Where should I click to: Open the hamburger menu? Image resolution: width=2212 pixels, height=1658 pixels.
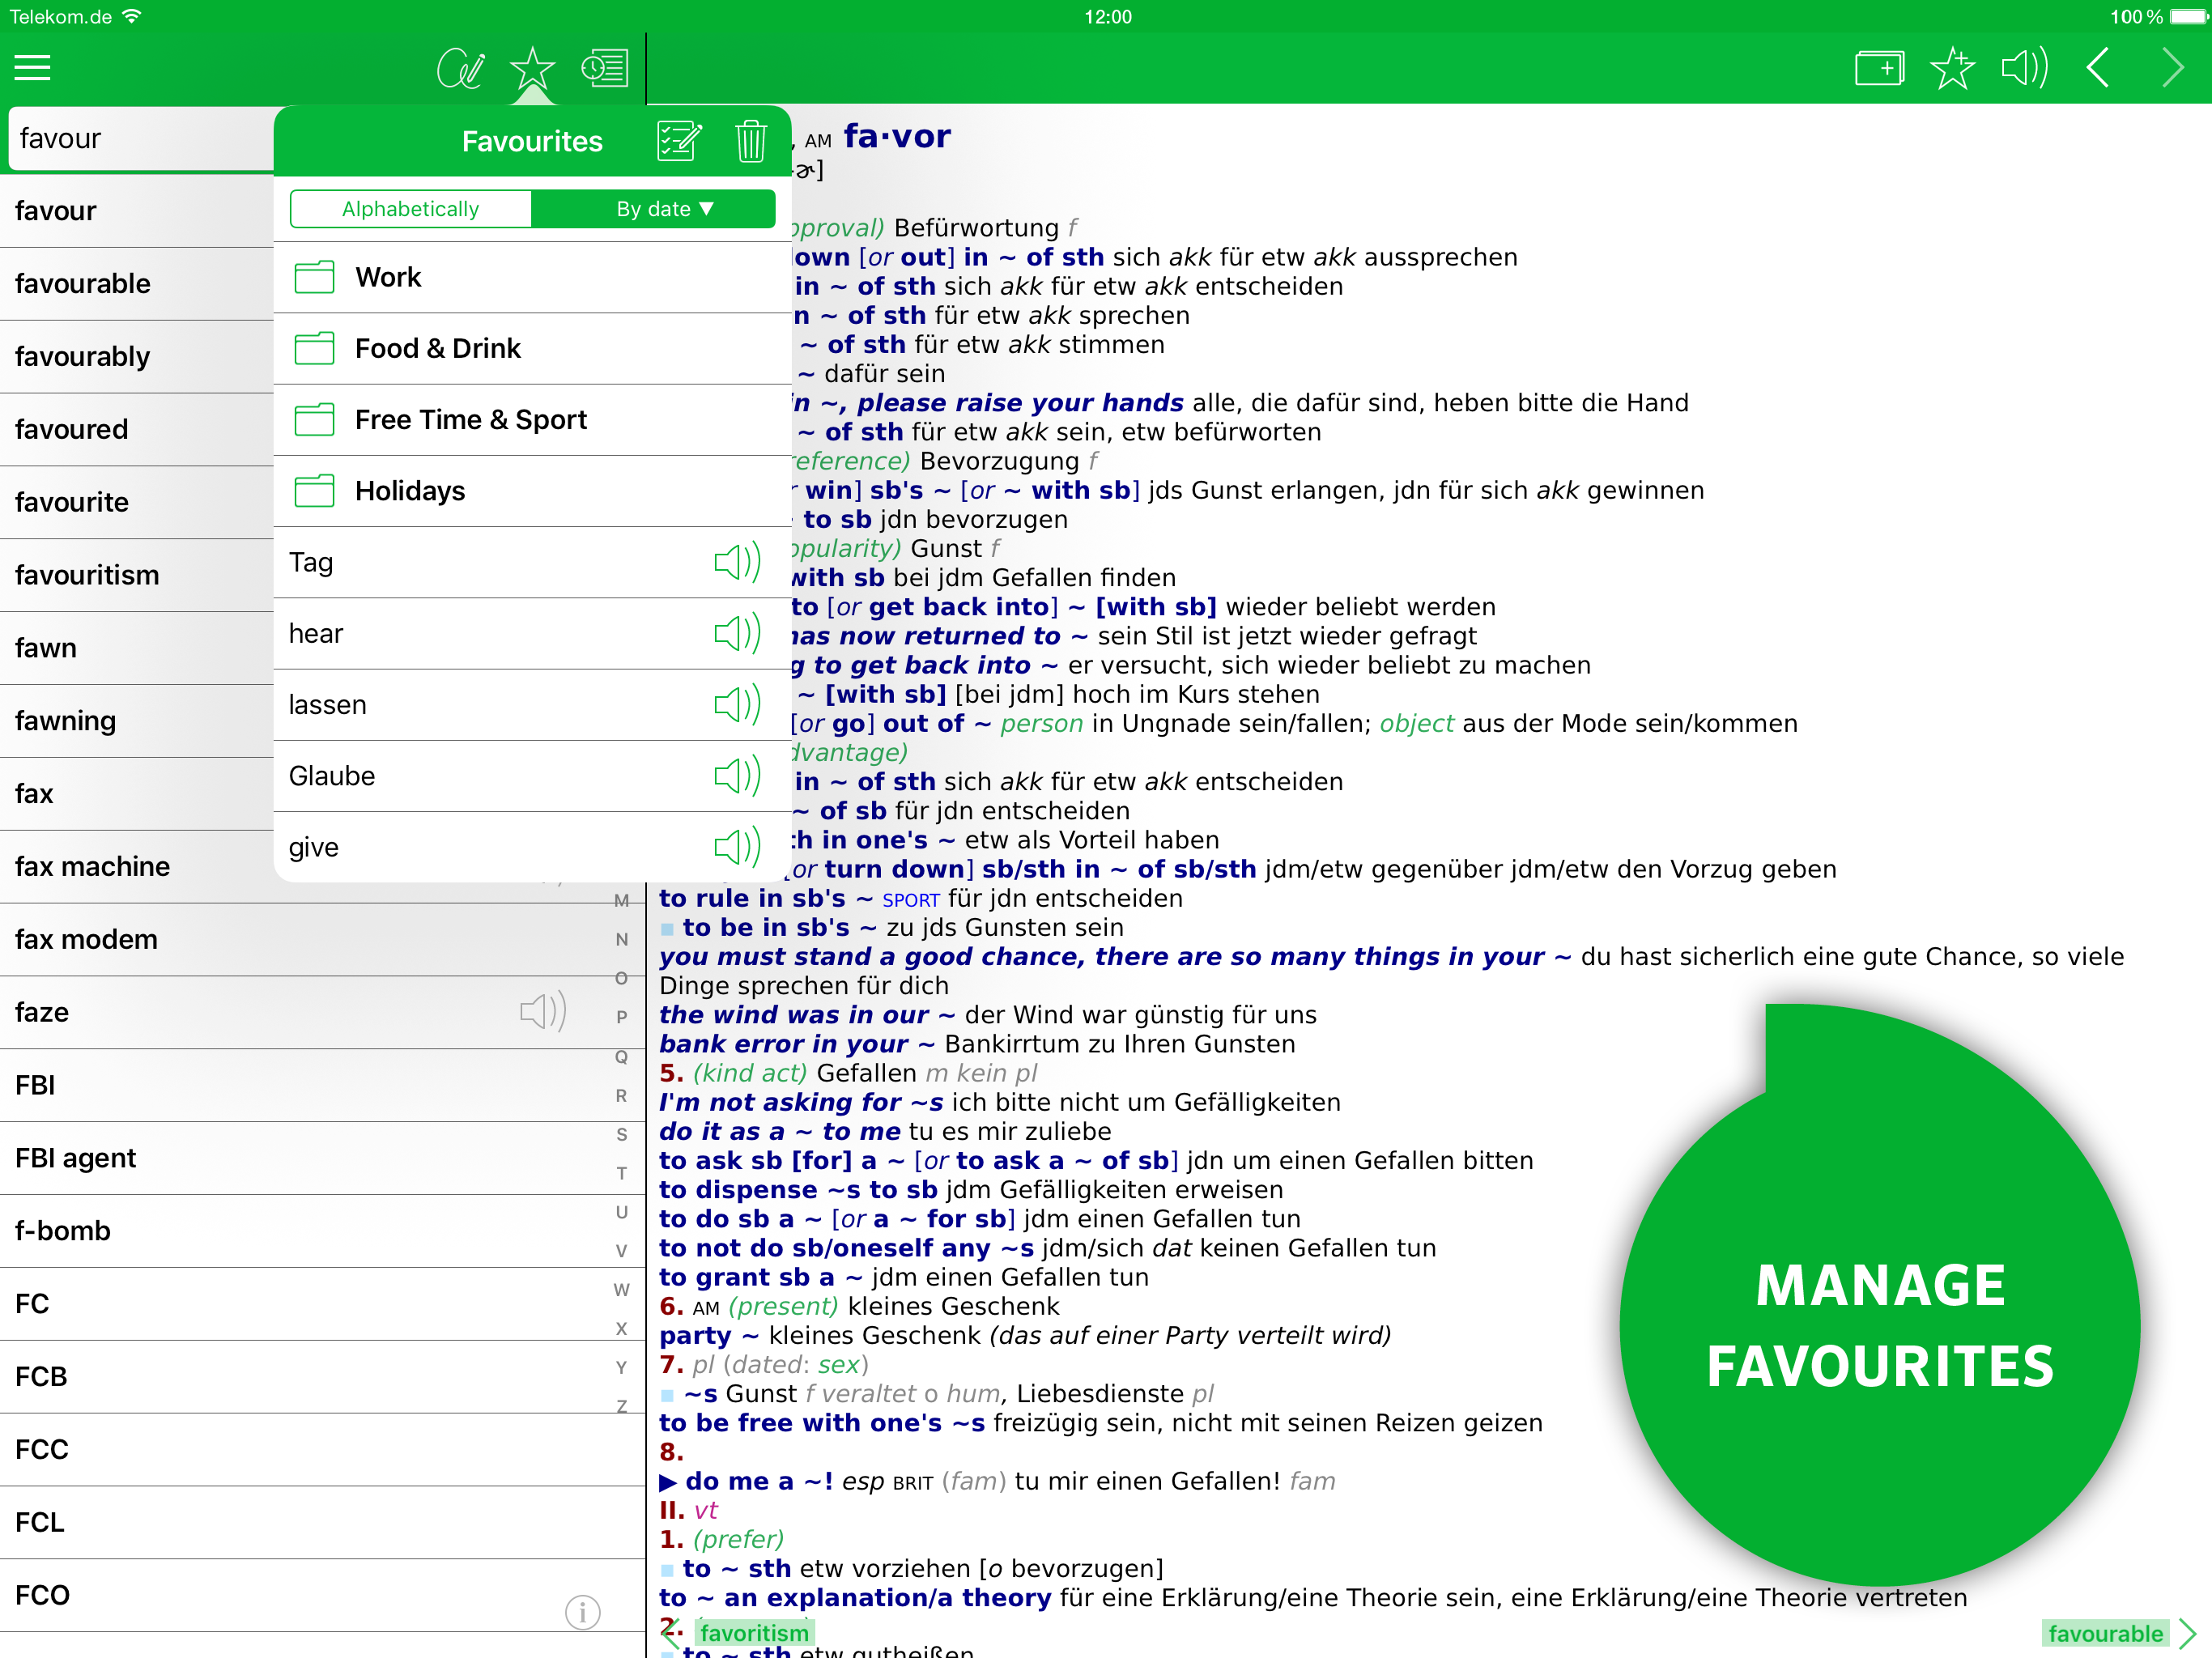click(32, 68)
